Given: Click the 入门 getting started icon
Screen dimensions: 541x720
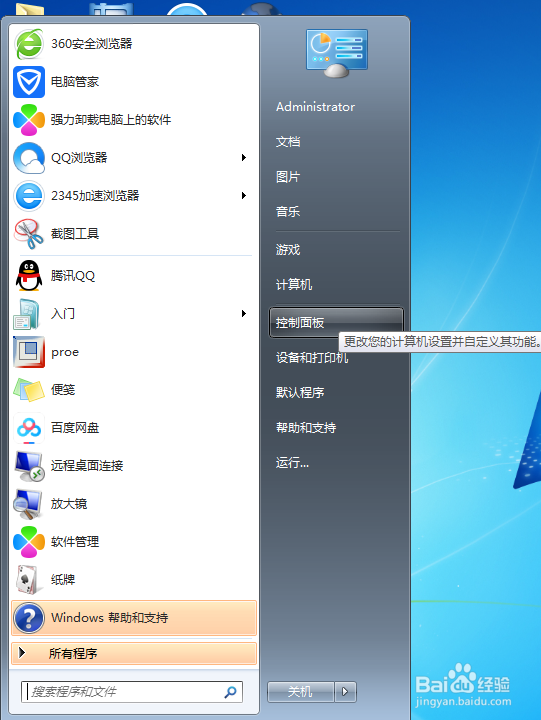Looking at the screenshot, I should point(29,314).
